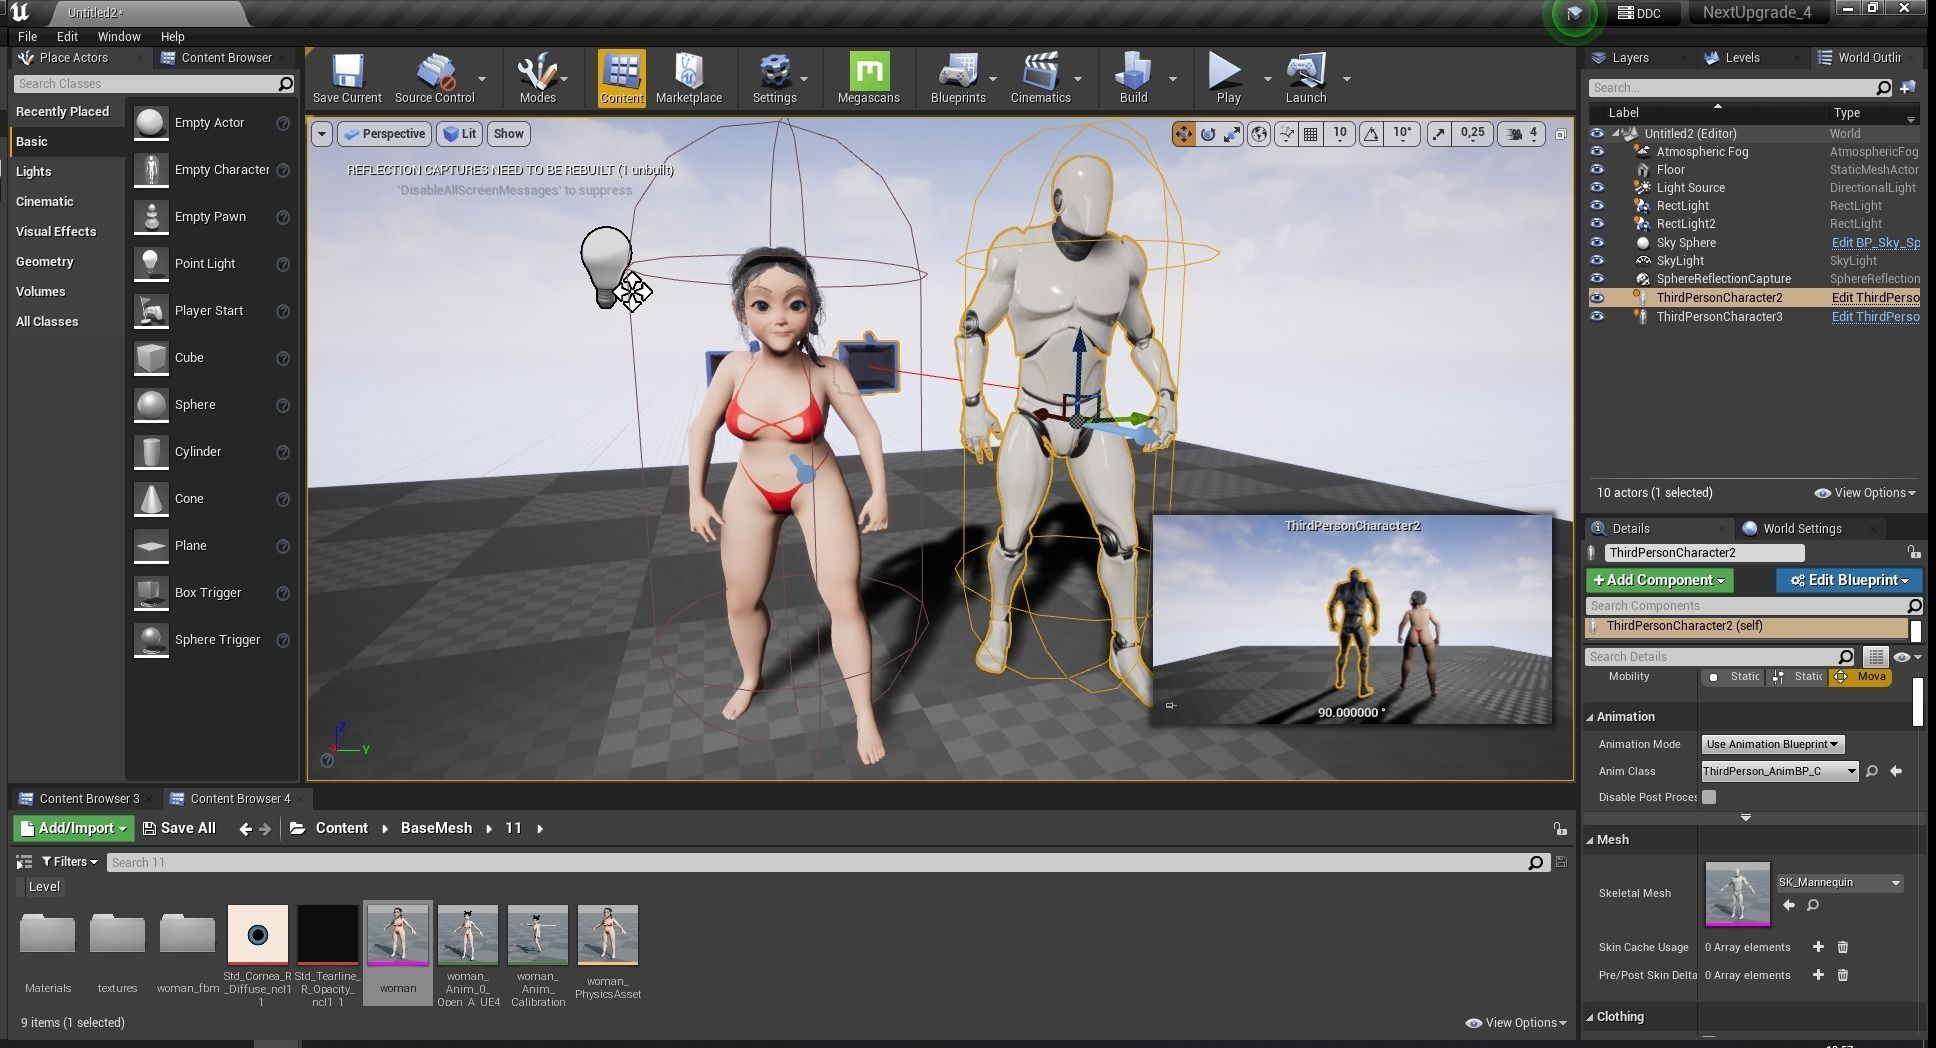Open the Window menu
Viewport: 1936px width, 1048px height.
click(119, 36)
